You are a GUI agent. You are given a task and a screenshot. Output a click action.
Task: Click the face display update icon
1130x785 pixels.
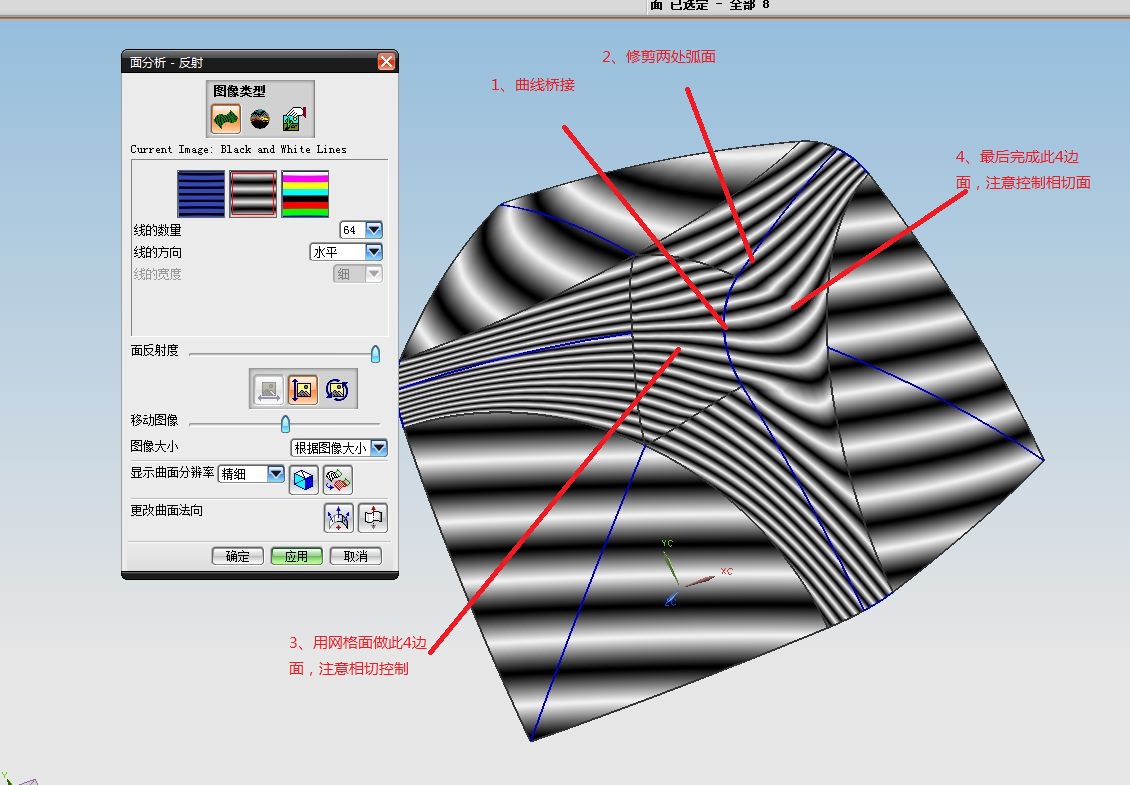click(338, 480)
